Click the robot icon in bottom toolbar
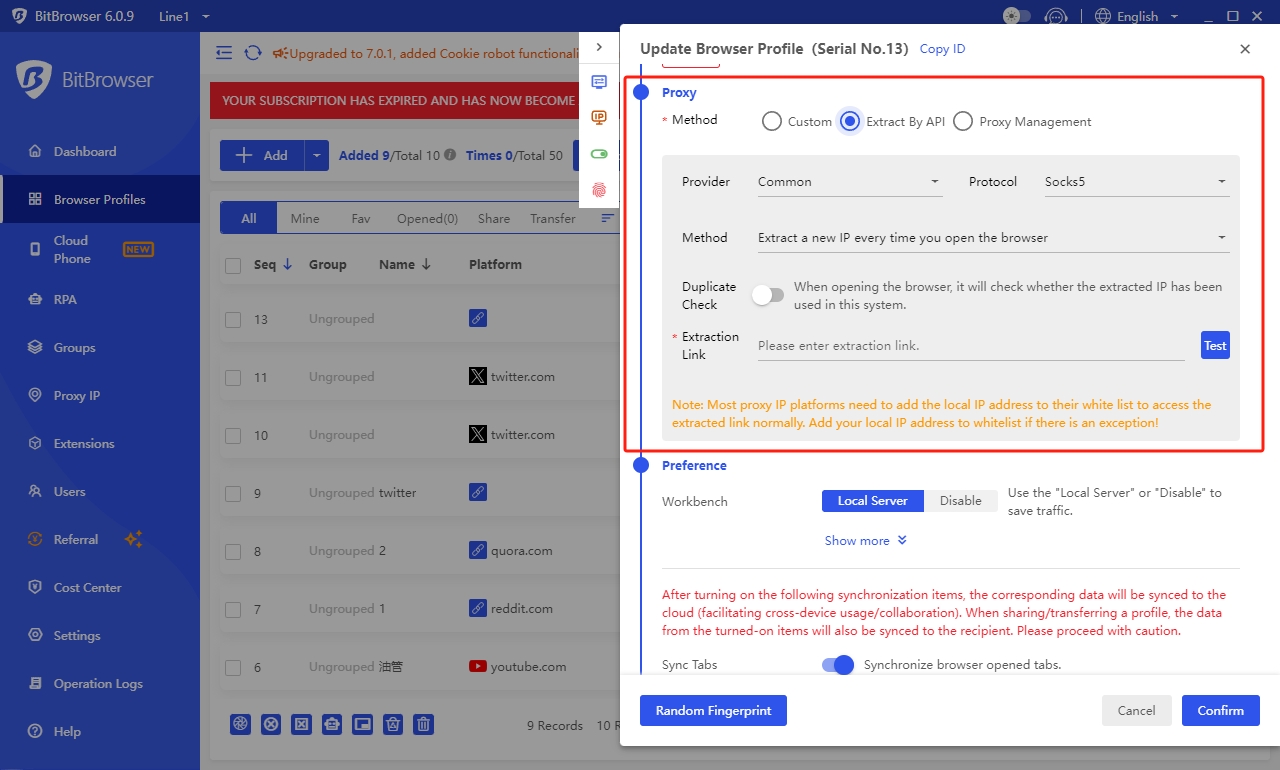 tap(332, 725)
